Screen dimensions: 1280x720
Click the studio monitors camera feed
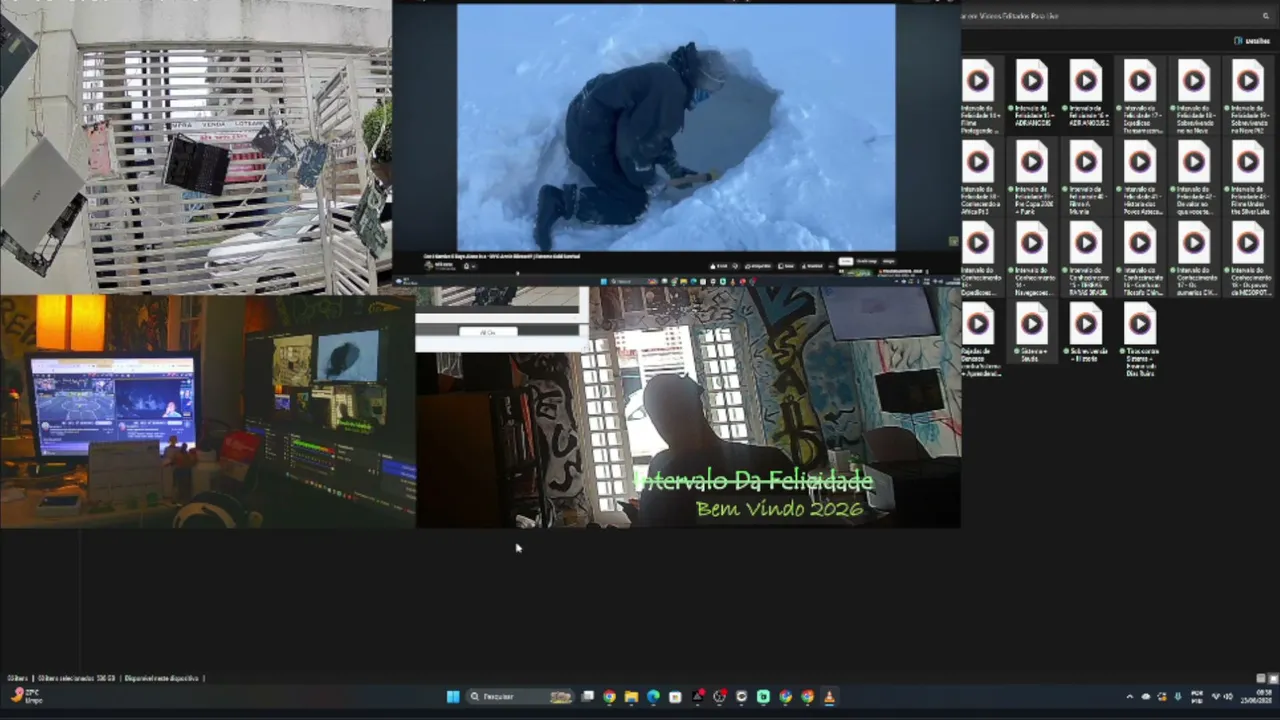click(x=207, y=411)
